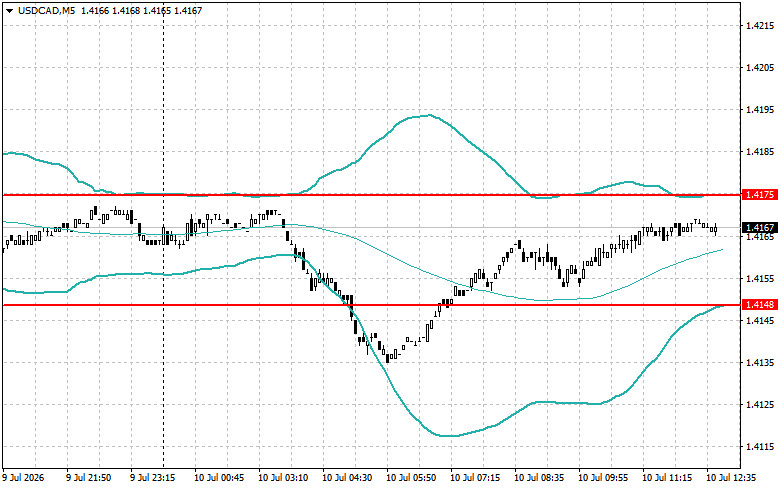
Task: Select the upper Bollinger band peak near 1.4195
Action: tap(427, 116)
